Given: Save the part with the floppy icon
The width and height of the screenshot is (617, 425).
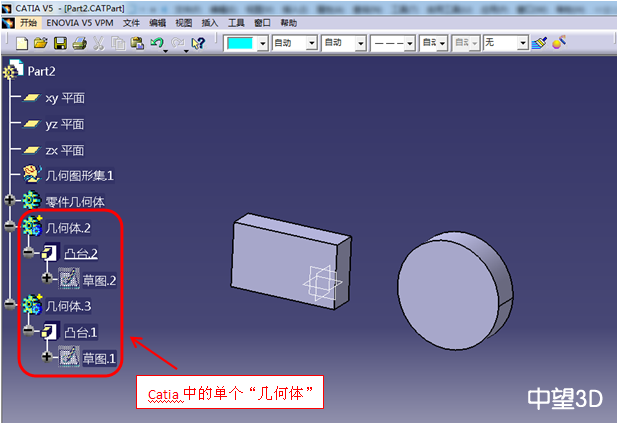Looking at the screenshot, I should point(60,43).
